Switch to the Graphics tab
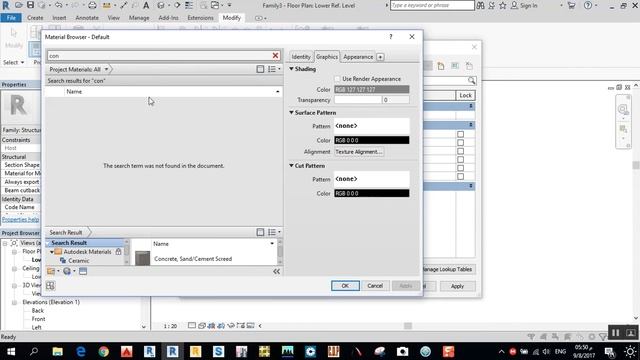The image size is (640, 360). (x=327, y=57)
